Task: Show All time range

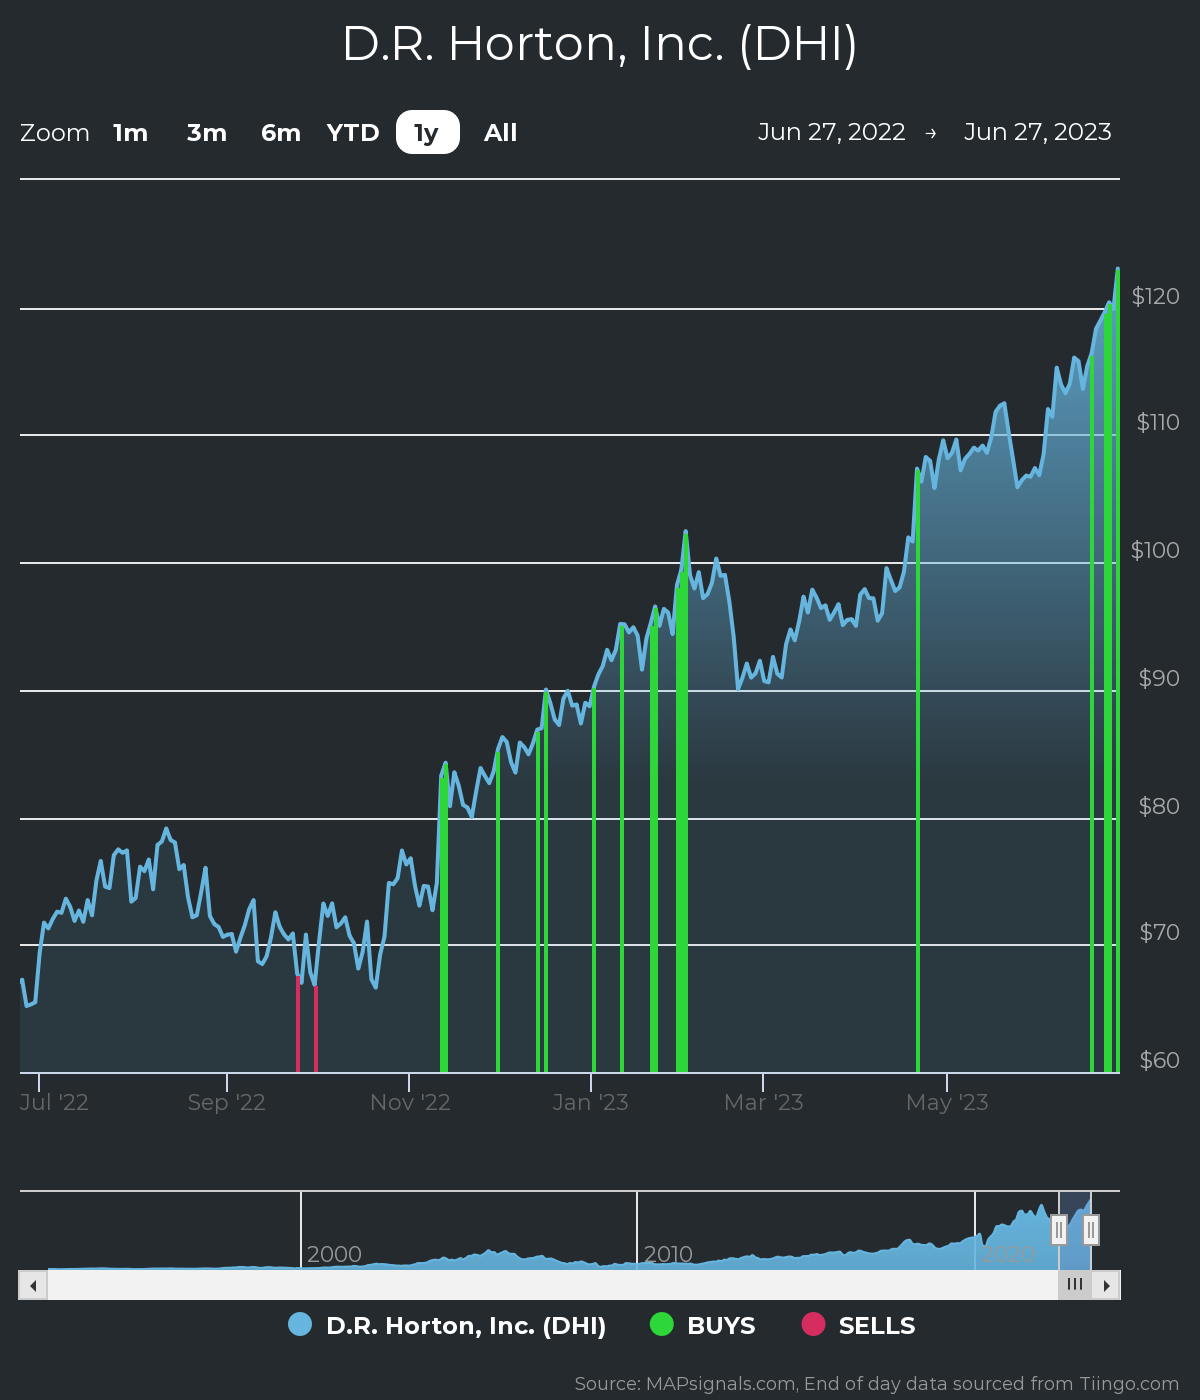Action: tap(500, 133)
